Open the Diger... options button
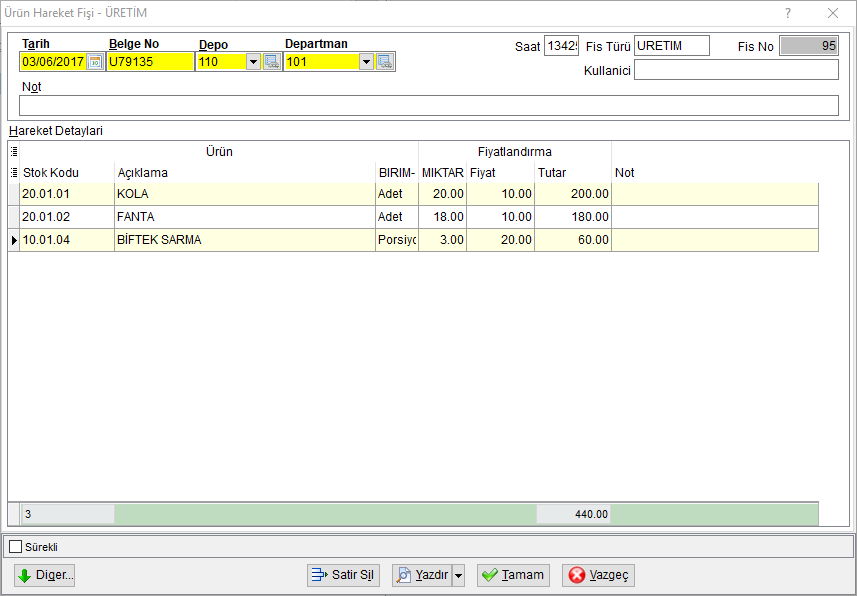 [44, 575]
